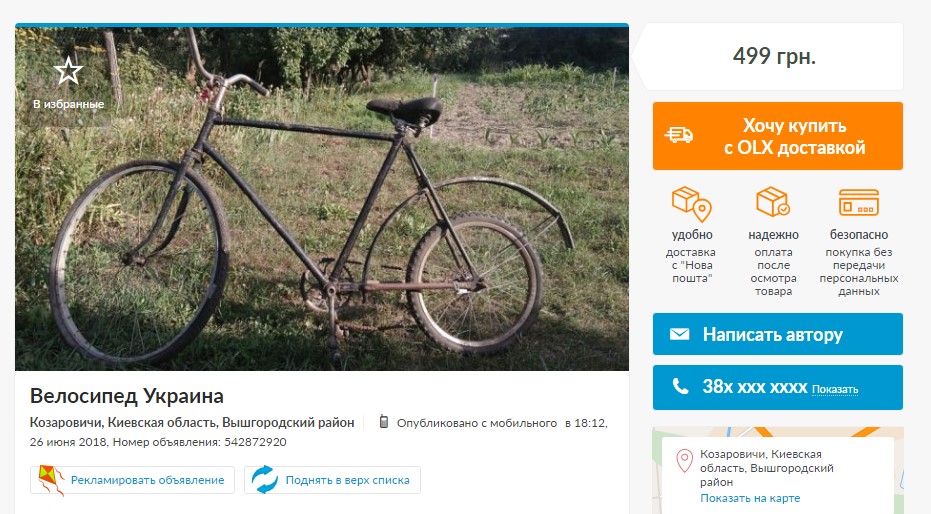
Task: Click the favorites star icon
Action: click(x=68, y=72)
